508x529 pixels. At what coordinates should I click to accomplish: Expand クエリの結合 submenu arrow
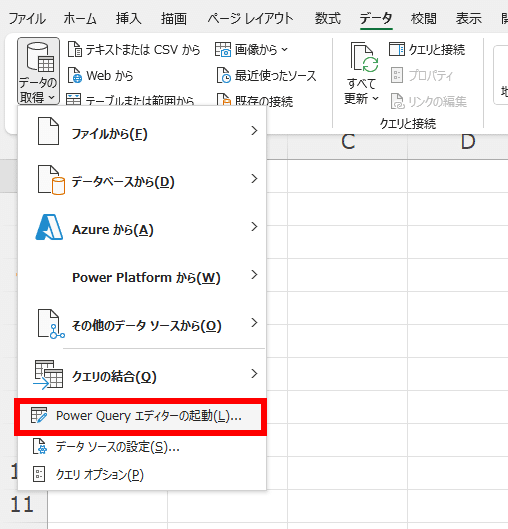click(x=254, y=374)
